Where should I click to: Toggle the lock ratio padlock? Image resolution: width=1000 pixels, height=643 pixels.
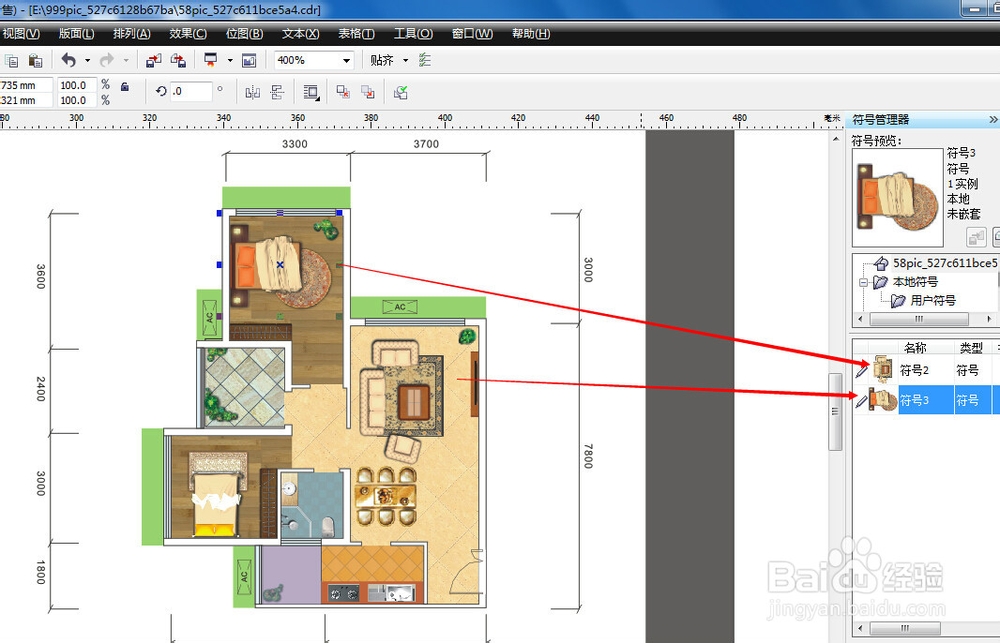coord(125,86)
